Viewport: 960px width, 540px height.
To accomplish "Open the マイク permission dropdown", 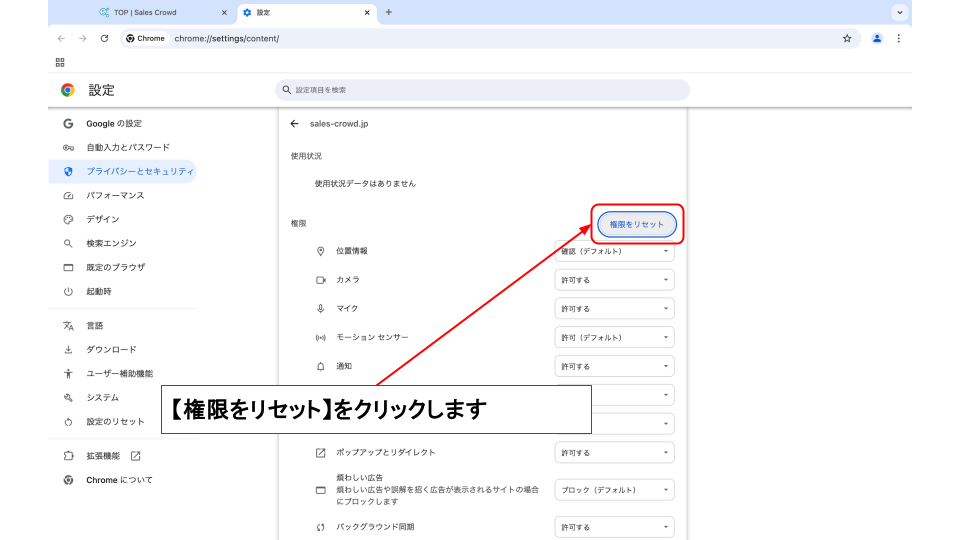I will coord(614,309).
